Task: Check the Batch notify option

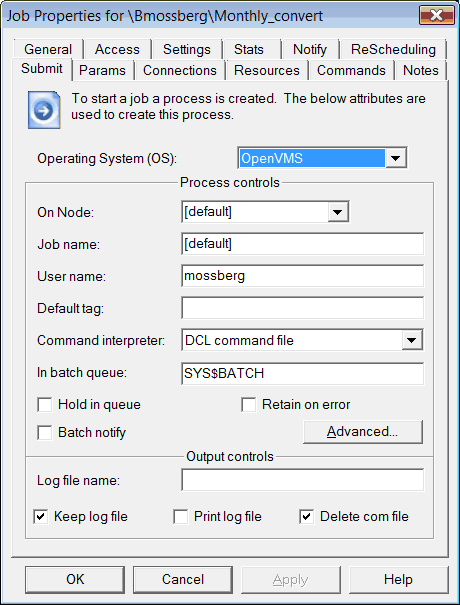Action: (x=45, y=433)
